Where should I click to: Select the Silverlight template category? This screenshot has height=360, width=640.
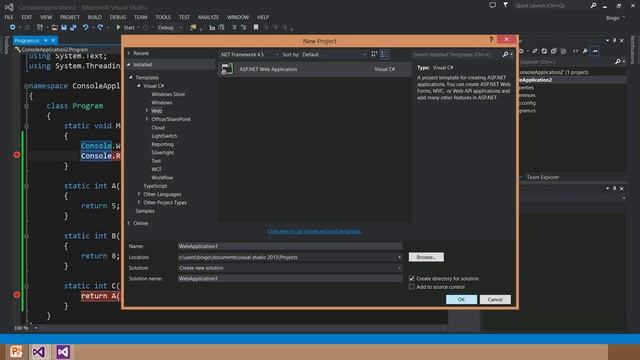(162, 152)
